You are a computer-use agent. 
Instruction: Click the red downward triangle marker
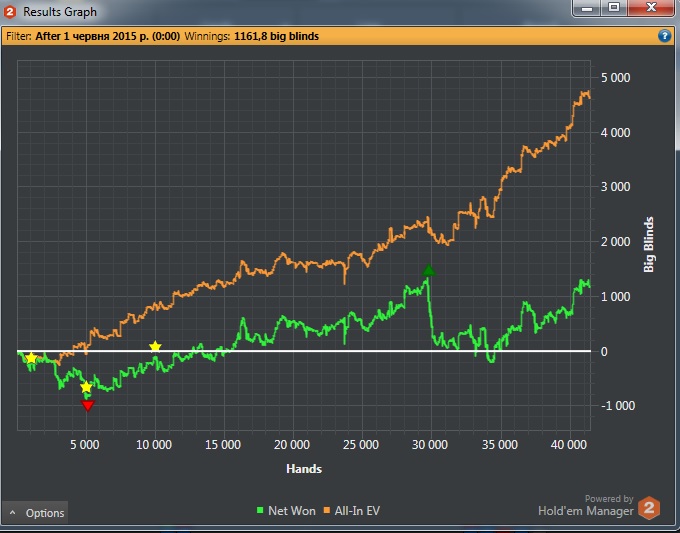click(88, 405)
